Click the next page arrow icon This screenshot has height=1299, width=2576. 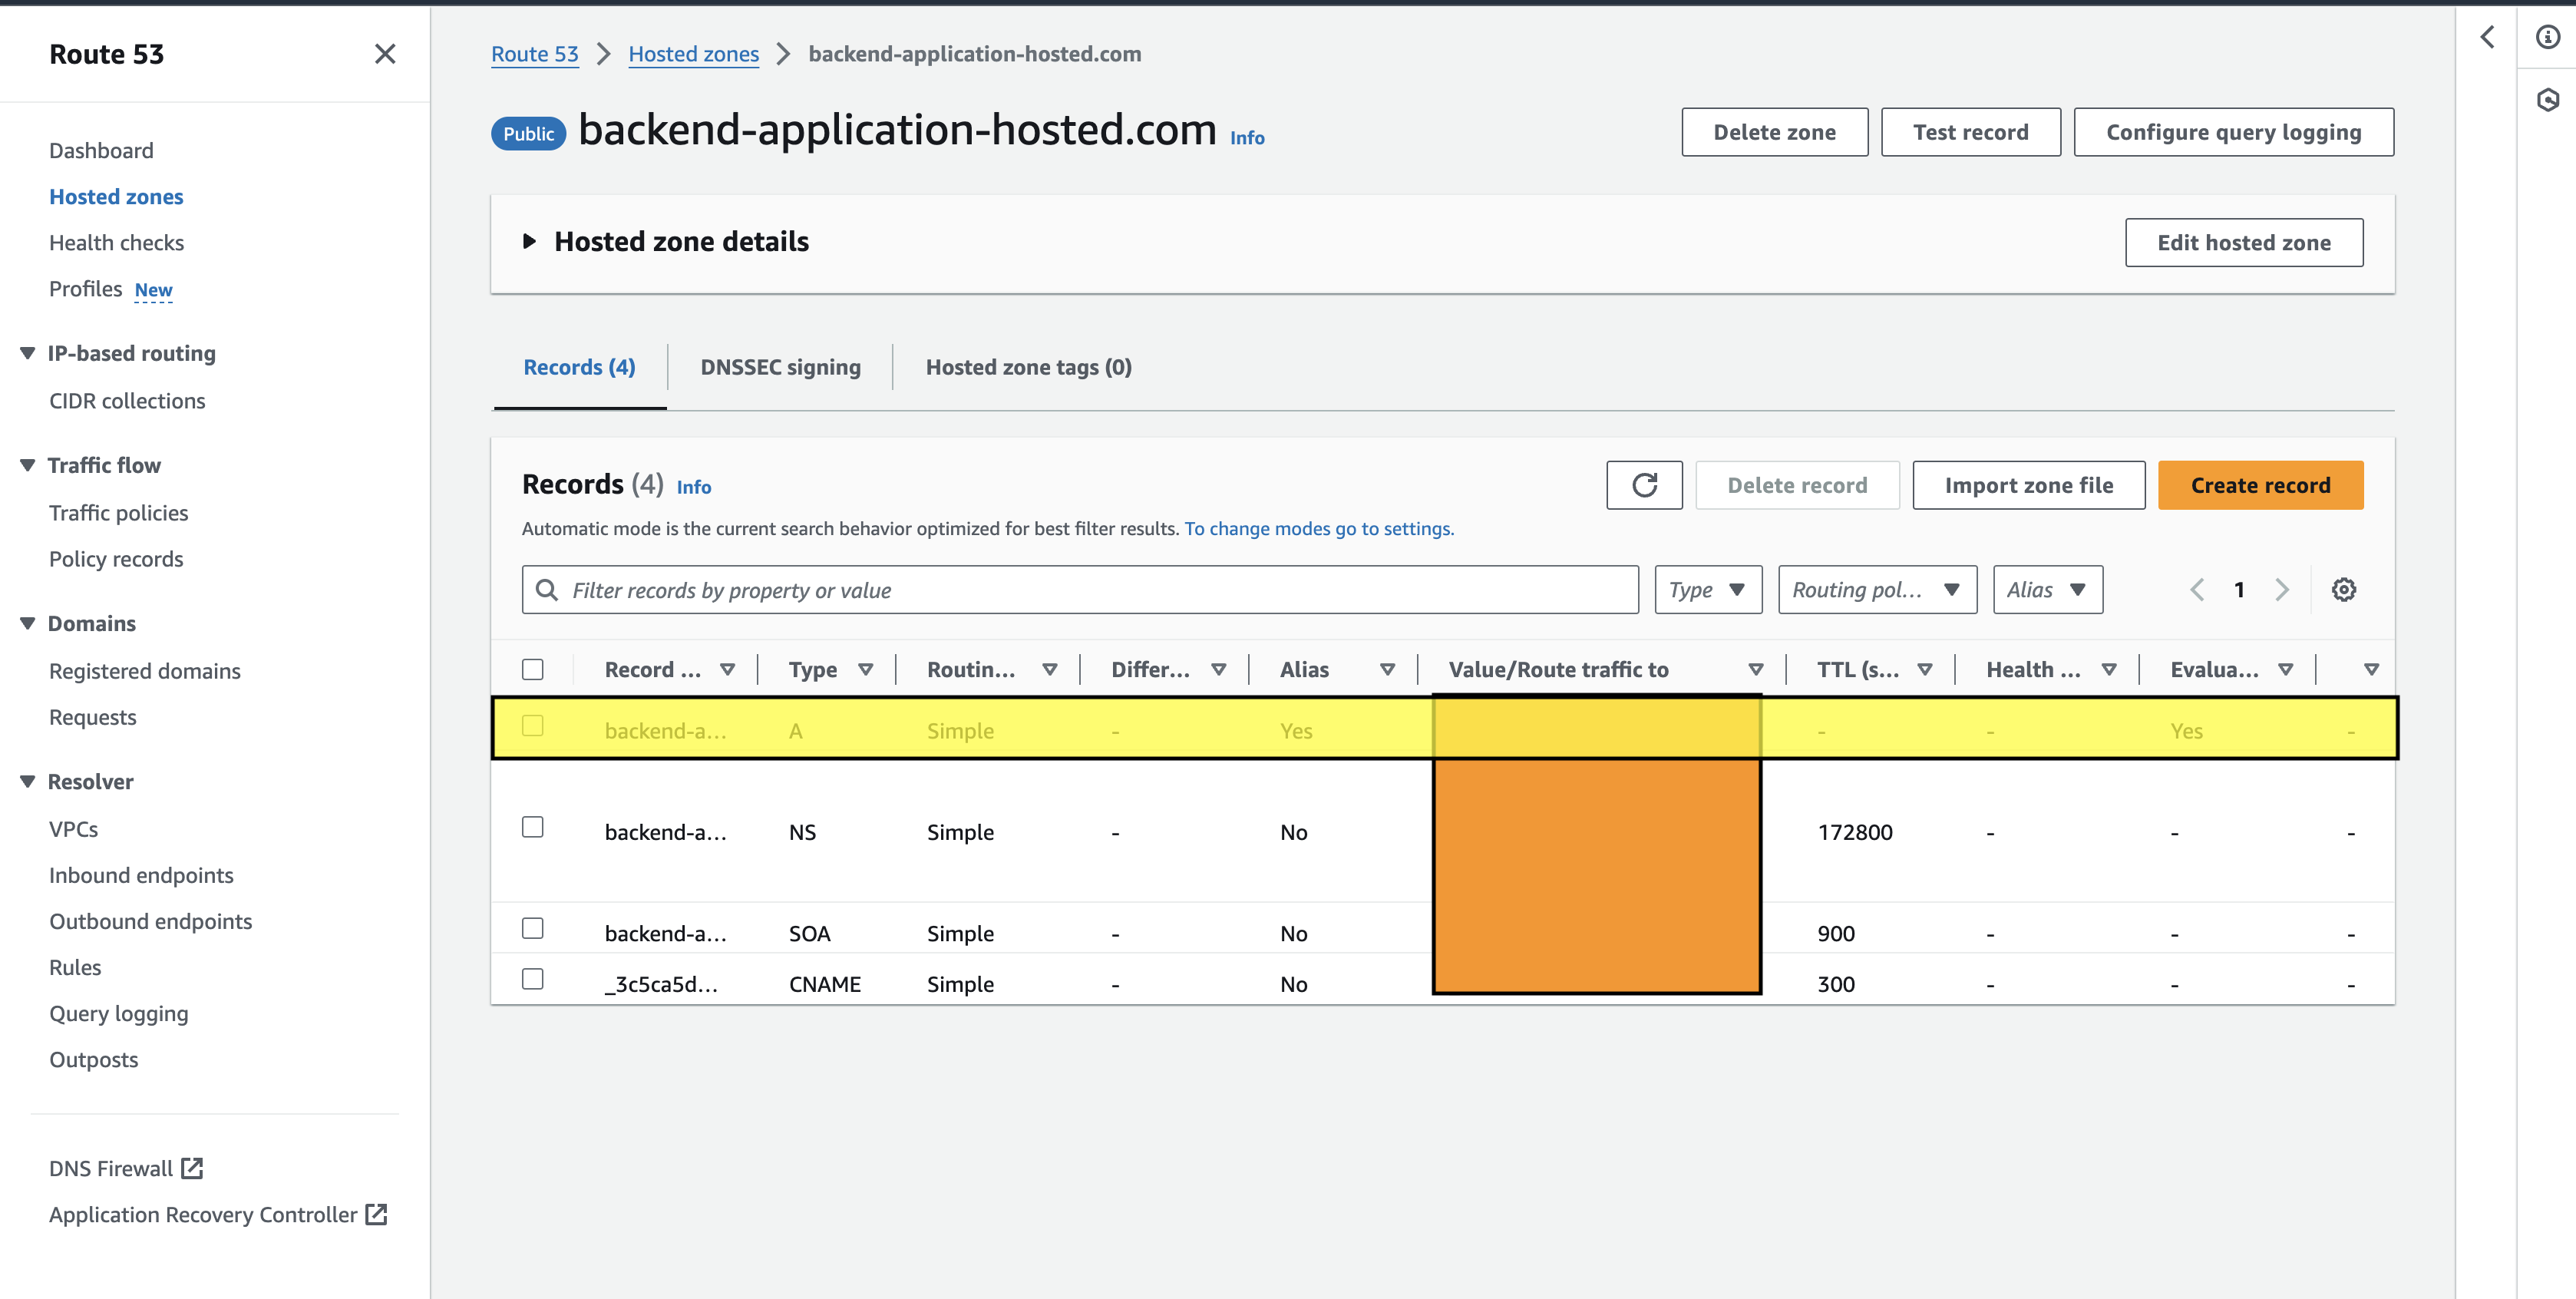click(x=2281, y=590)
